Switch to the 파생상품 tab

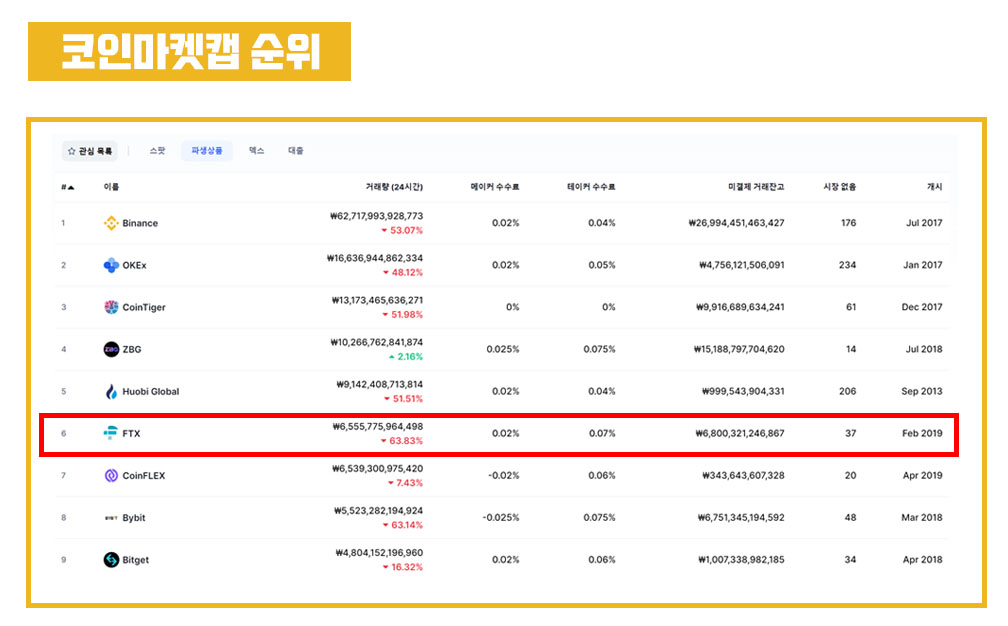click(207, 151)
